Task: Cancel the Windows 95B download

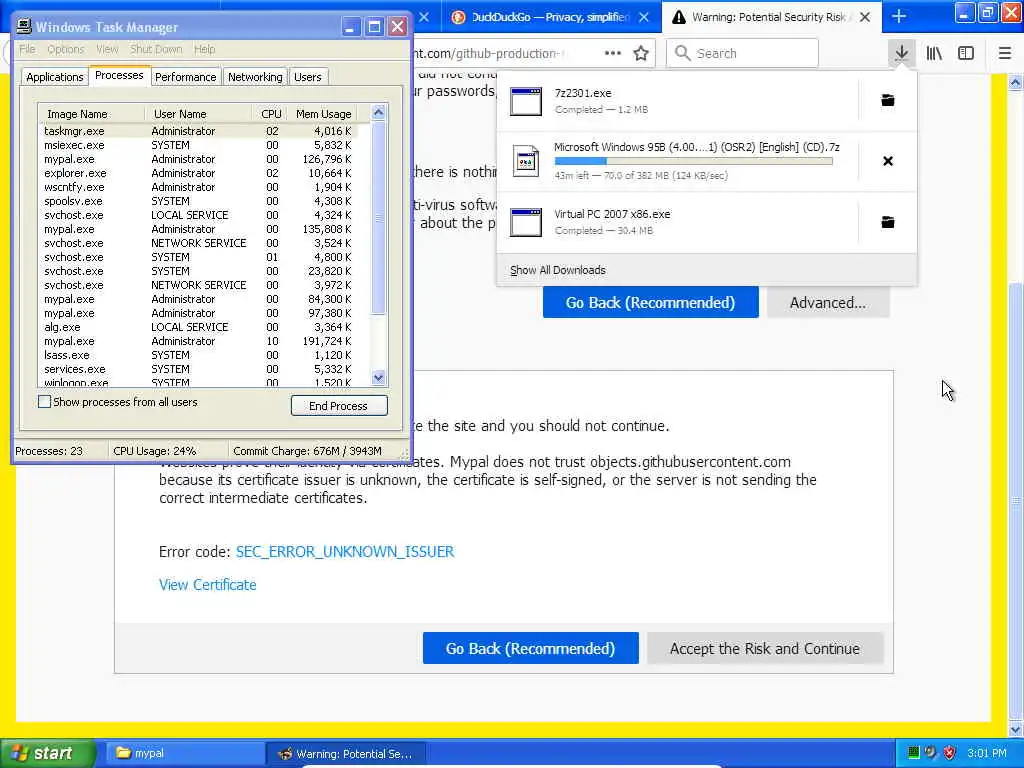Action: pos(888,161)
